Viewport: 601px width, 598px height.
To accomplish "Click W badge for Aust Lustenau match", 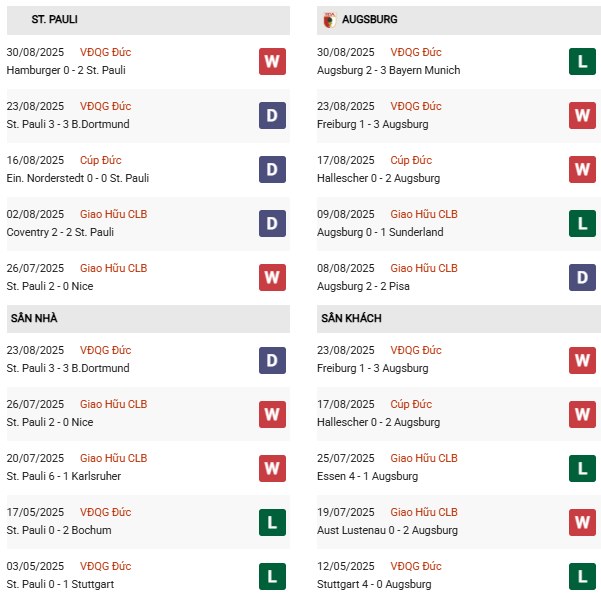I will pos(582,522).
